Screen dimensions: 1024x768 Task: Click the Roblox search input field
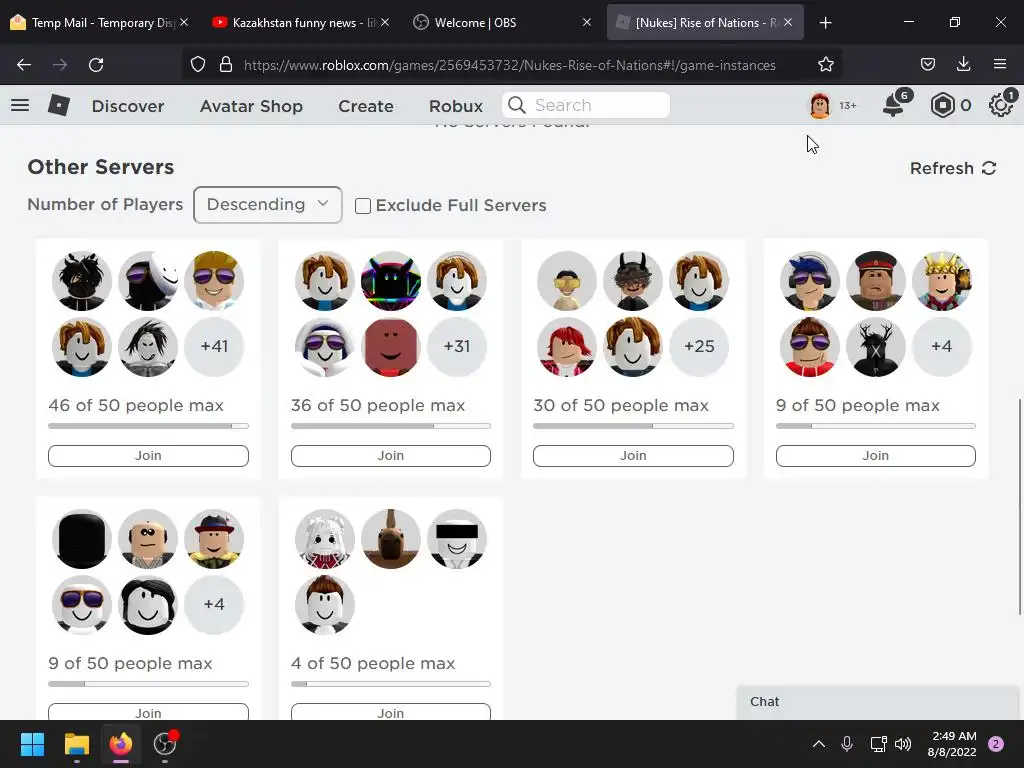(586, 105)
